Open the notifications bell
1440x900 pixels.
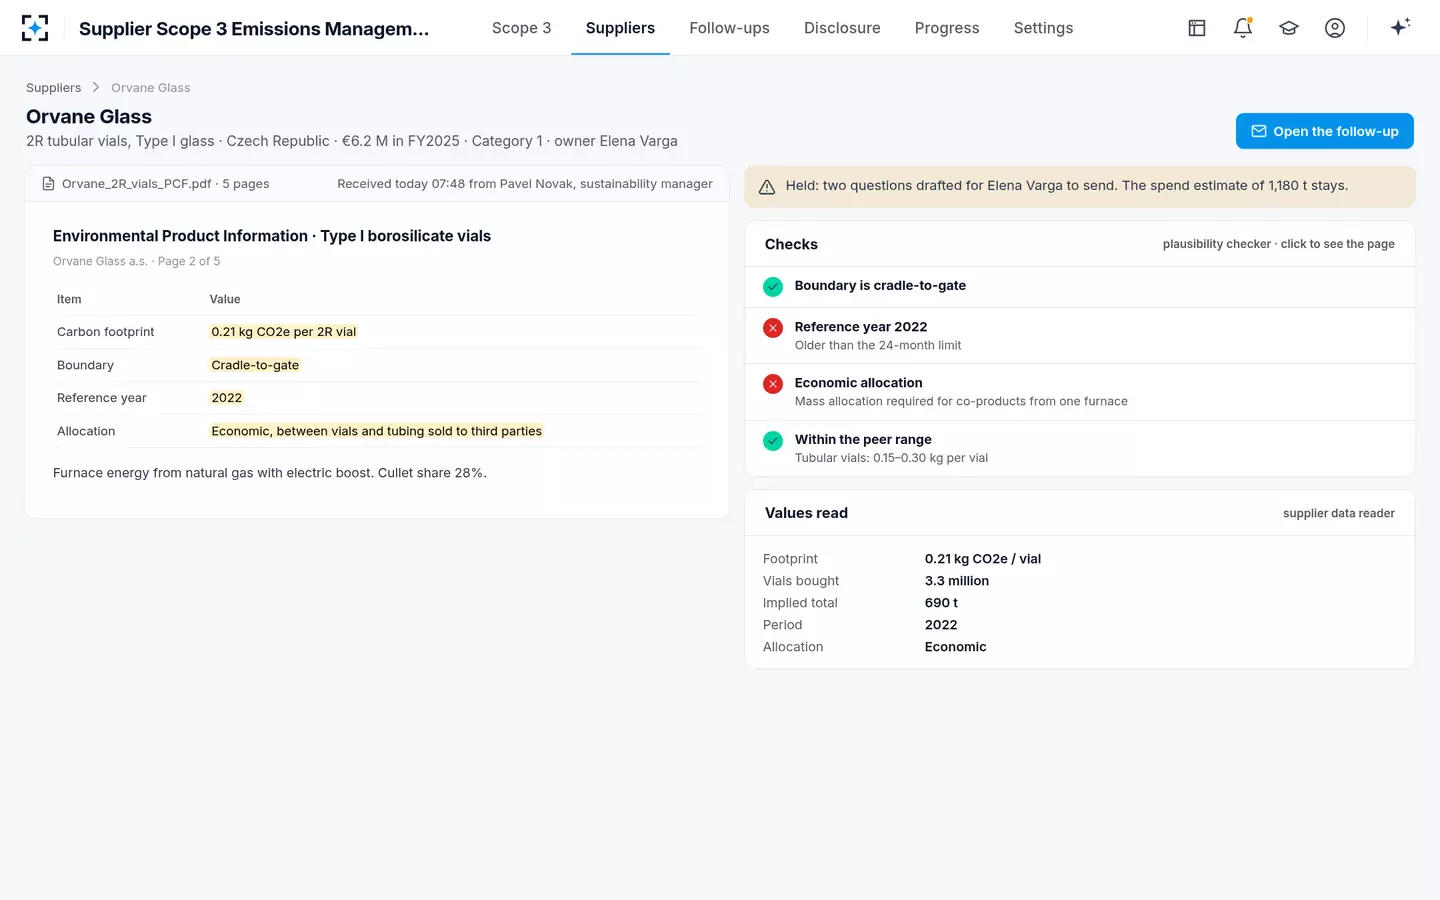point(1243,28)
